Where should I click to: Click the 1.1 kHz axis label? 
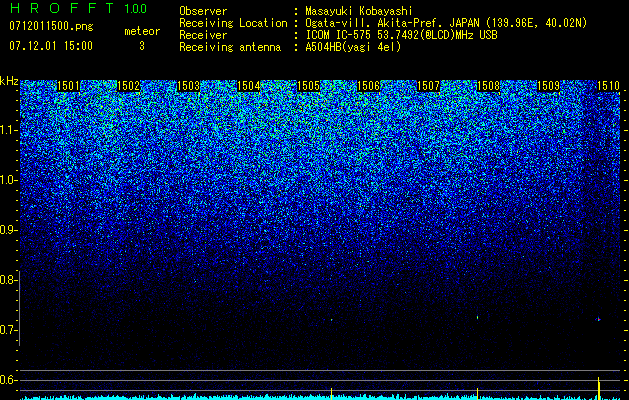pos(9,130)
